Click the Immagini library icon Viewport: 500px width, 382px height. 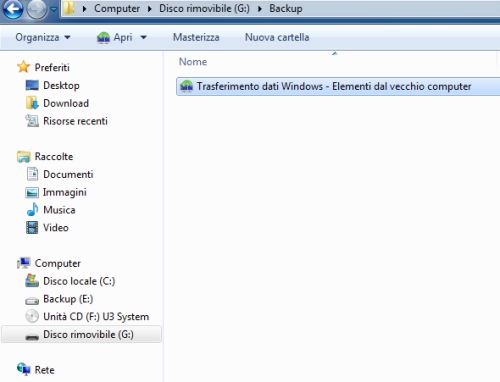pyautogui.click(x=32, y=192)
